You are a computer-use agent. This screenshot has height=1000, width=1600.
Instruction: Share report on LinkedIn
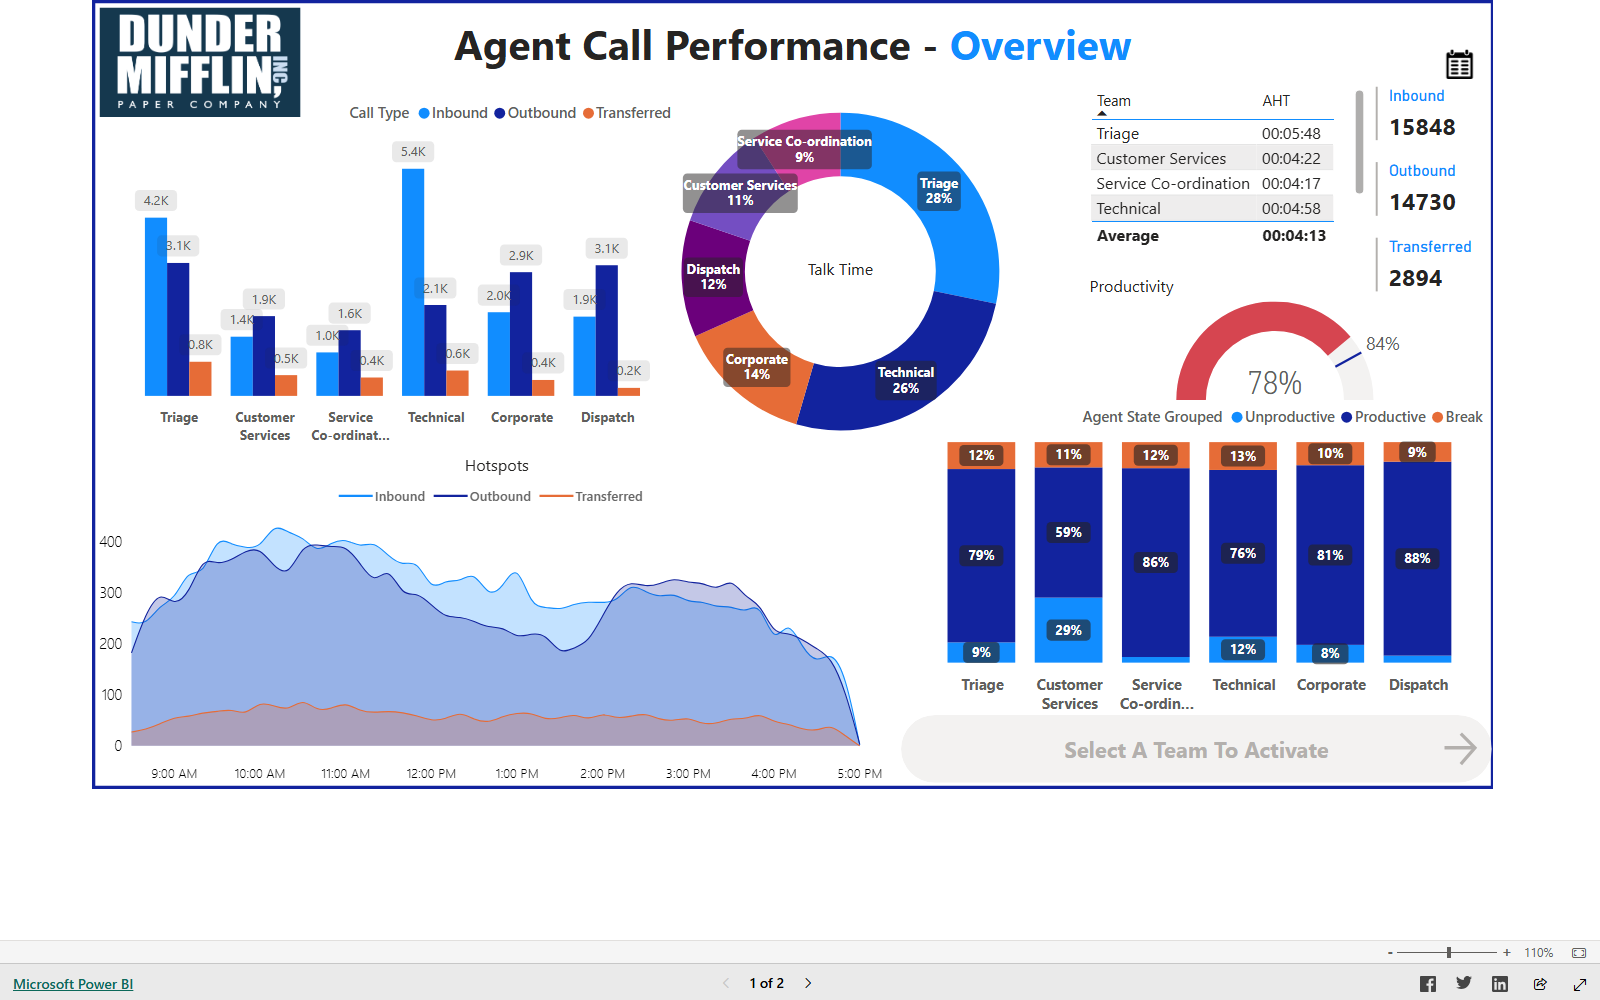(1500, 984)
